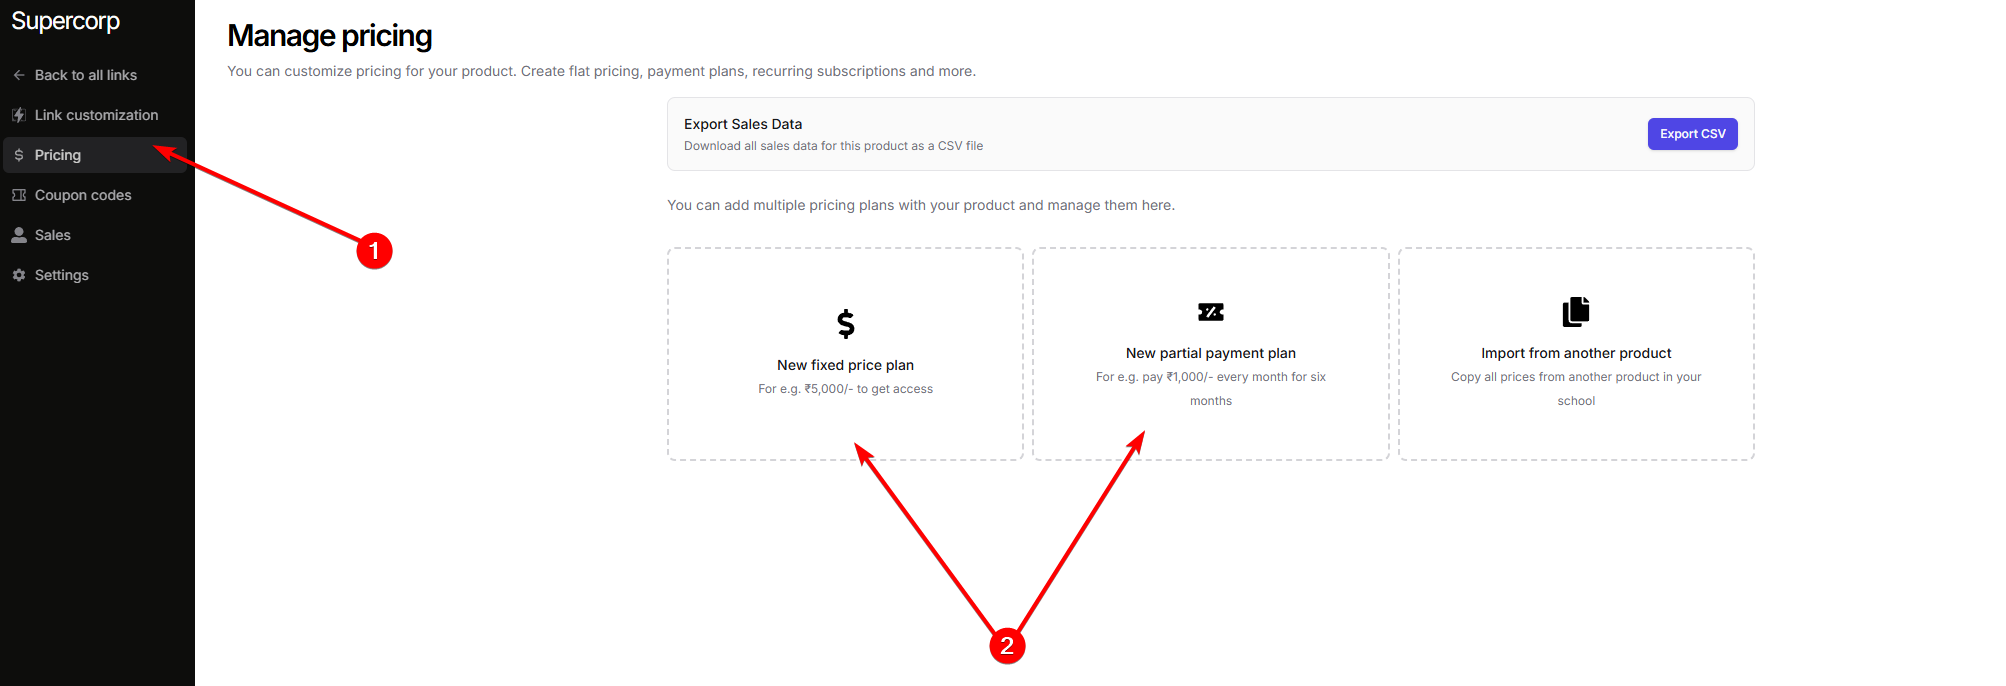Open Coupon codes in the sidebar
Screen dimensions: 2006x686
pos(83,195)
